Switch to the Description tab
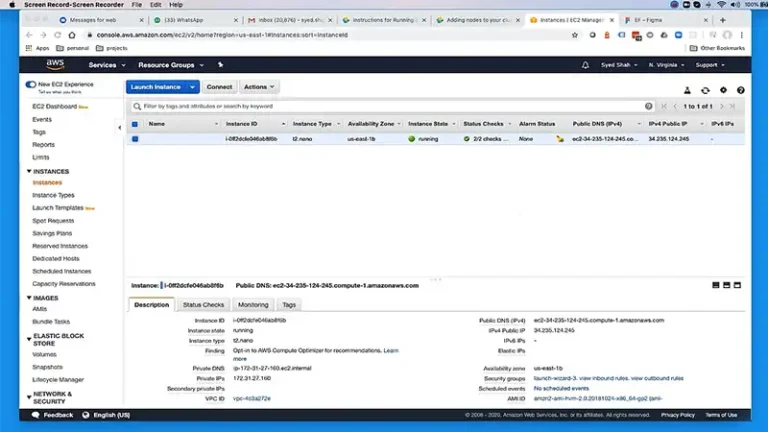This screenshot has width=768, height=432. pyautogui.click(x=151, y=305)
